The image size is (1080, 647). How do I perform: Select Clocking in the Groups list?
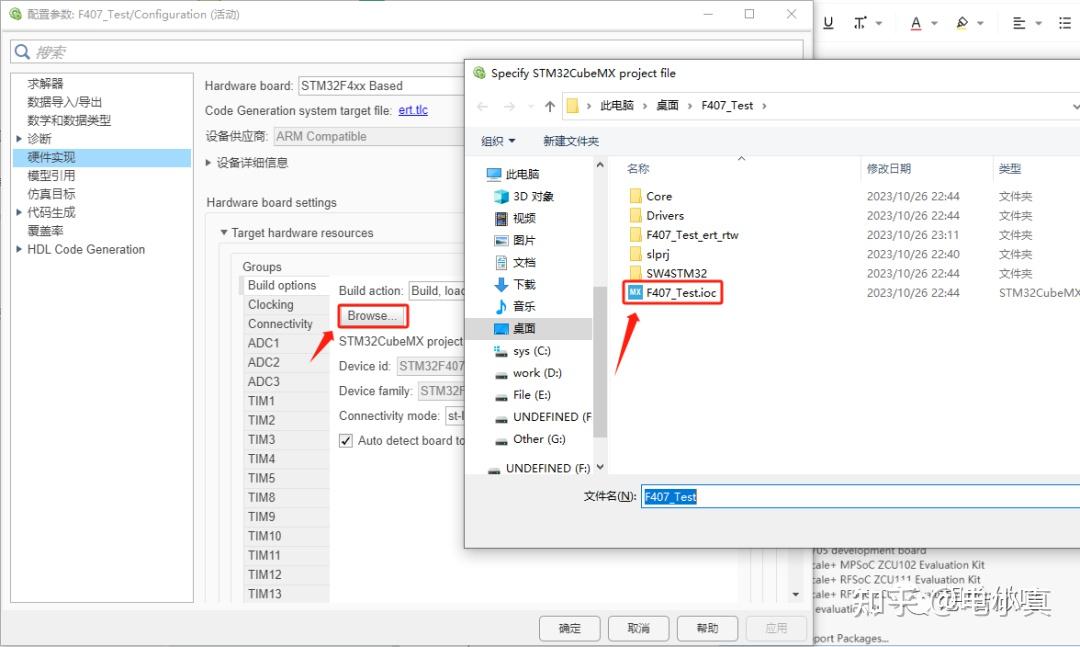pos(270,304)
